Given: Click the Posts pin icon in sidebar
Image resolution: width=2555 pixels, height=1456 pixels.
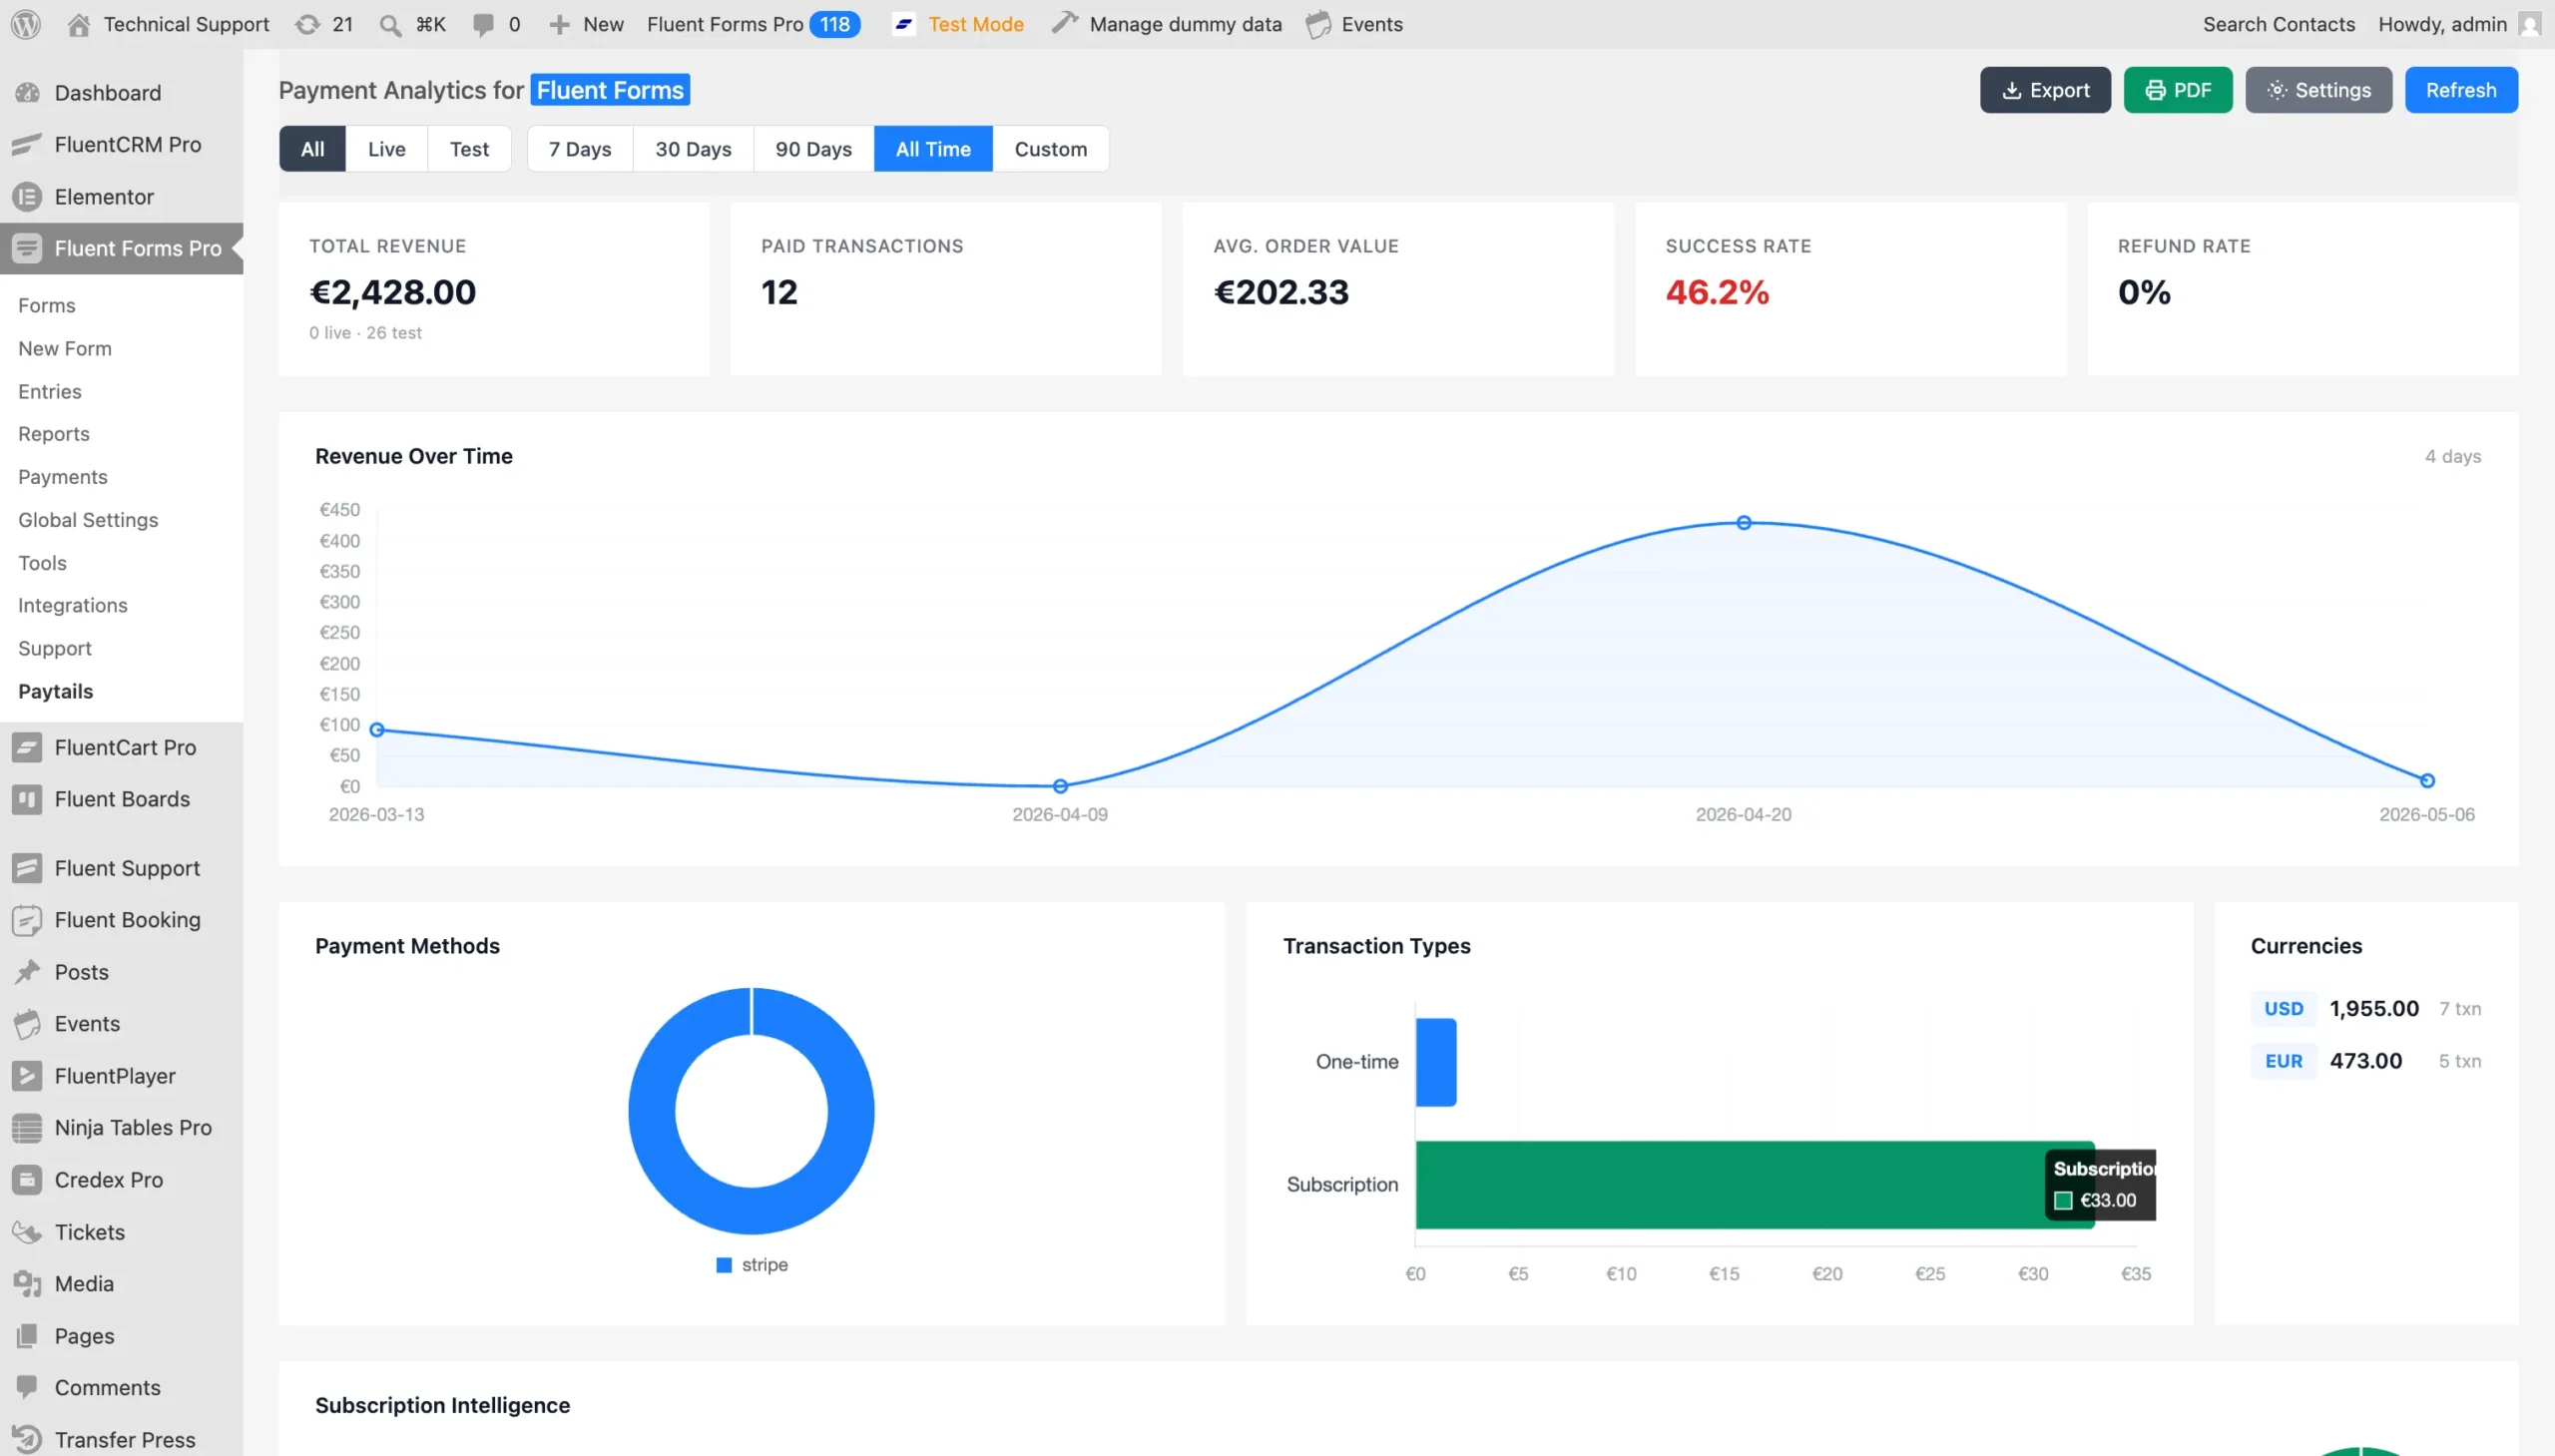Looking at the screenshot, I should 27,972.
